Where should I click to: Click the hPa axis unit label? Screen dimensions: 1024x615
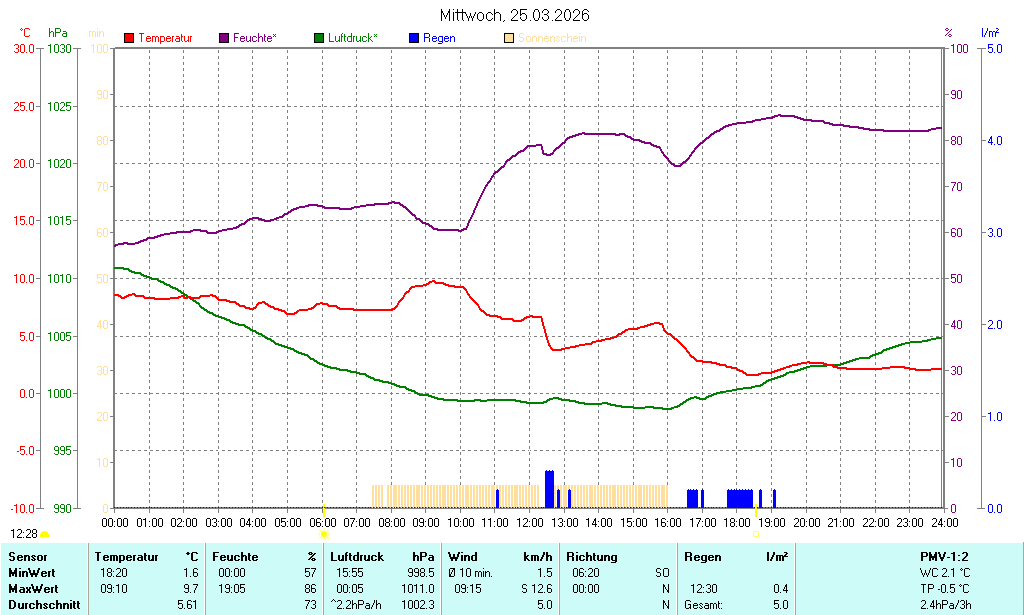tap(59, 33)
